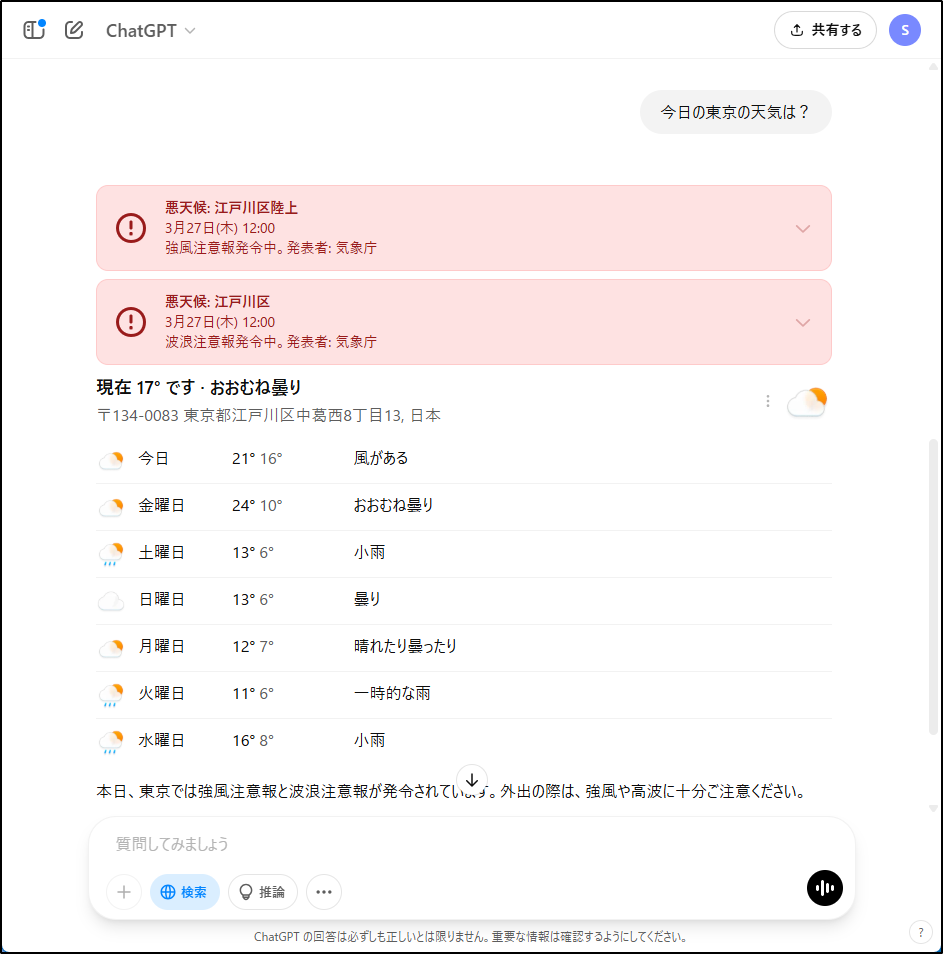Image resolution: width=943 pixels, height=954 pixels.
Task: Enable the 検索 search mode
Action: (x=184, y=891)
